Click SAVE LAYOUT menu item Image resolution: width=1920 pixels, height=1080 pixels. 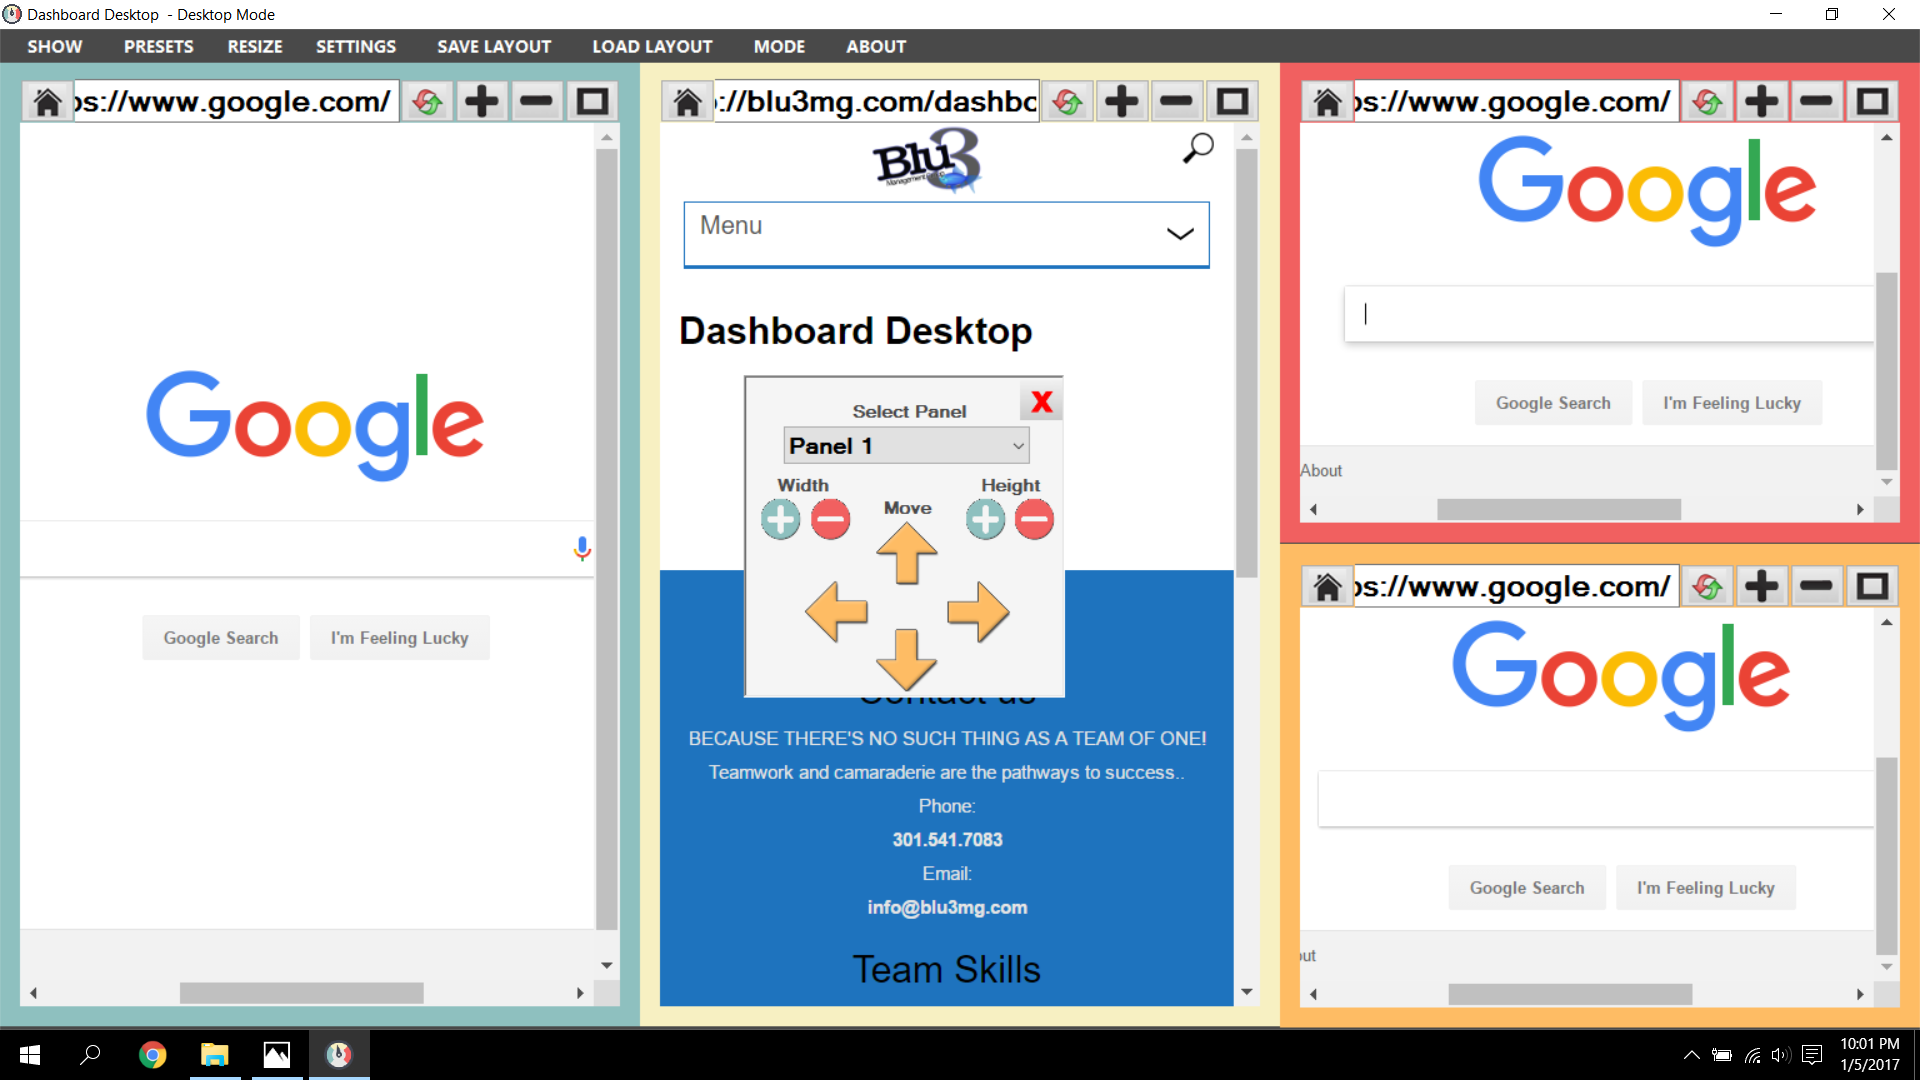(x=494, y=47)
